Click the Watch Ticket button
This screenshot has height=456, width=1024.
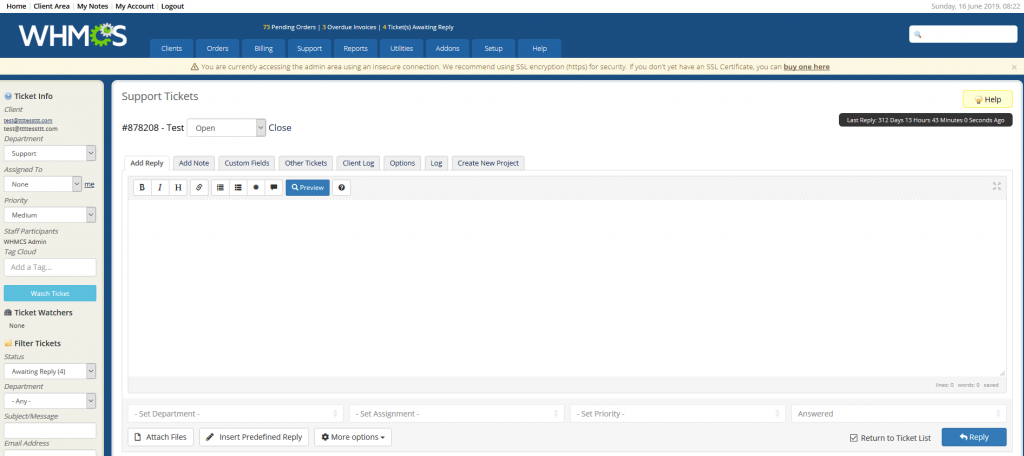click(x=50, y=293)
